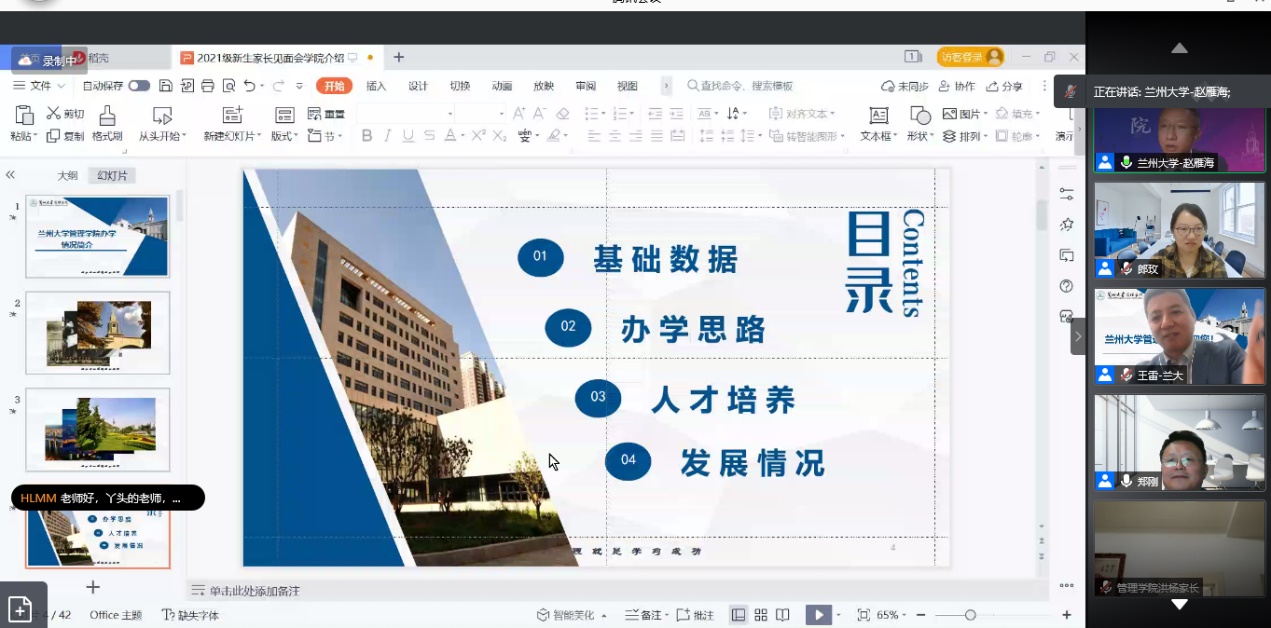Toggle the Auto Save (自动保存) switch
Screen dimensions: 1271x628
[139, 86]
